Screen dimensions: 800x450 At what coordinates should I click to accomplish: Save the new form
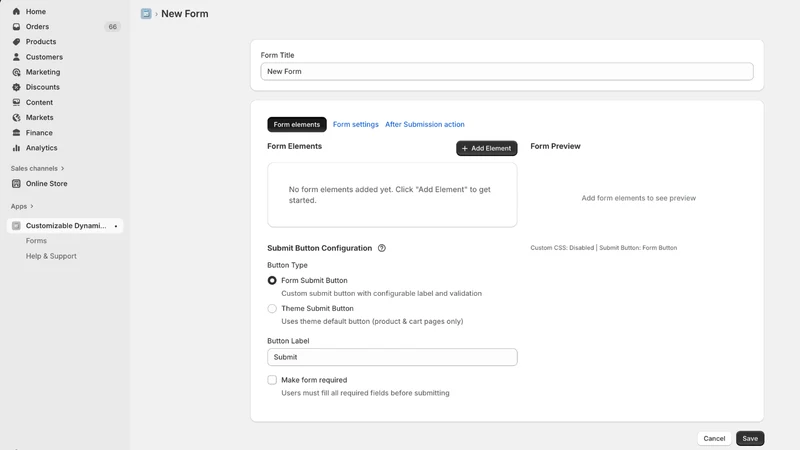click(750, 438)
